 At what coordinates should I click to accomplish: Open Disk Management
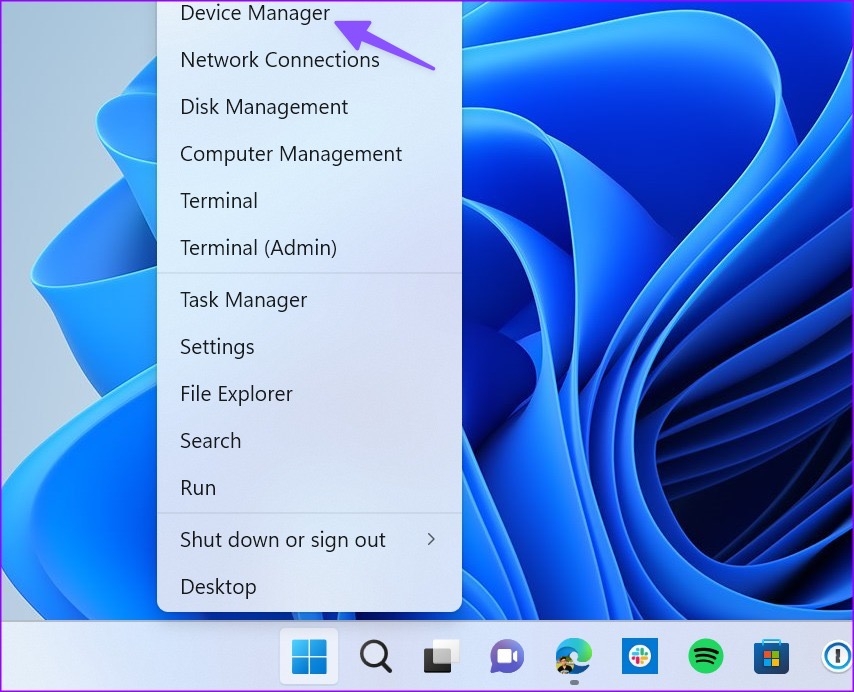point(263,107)
